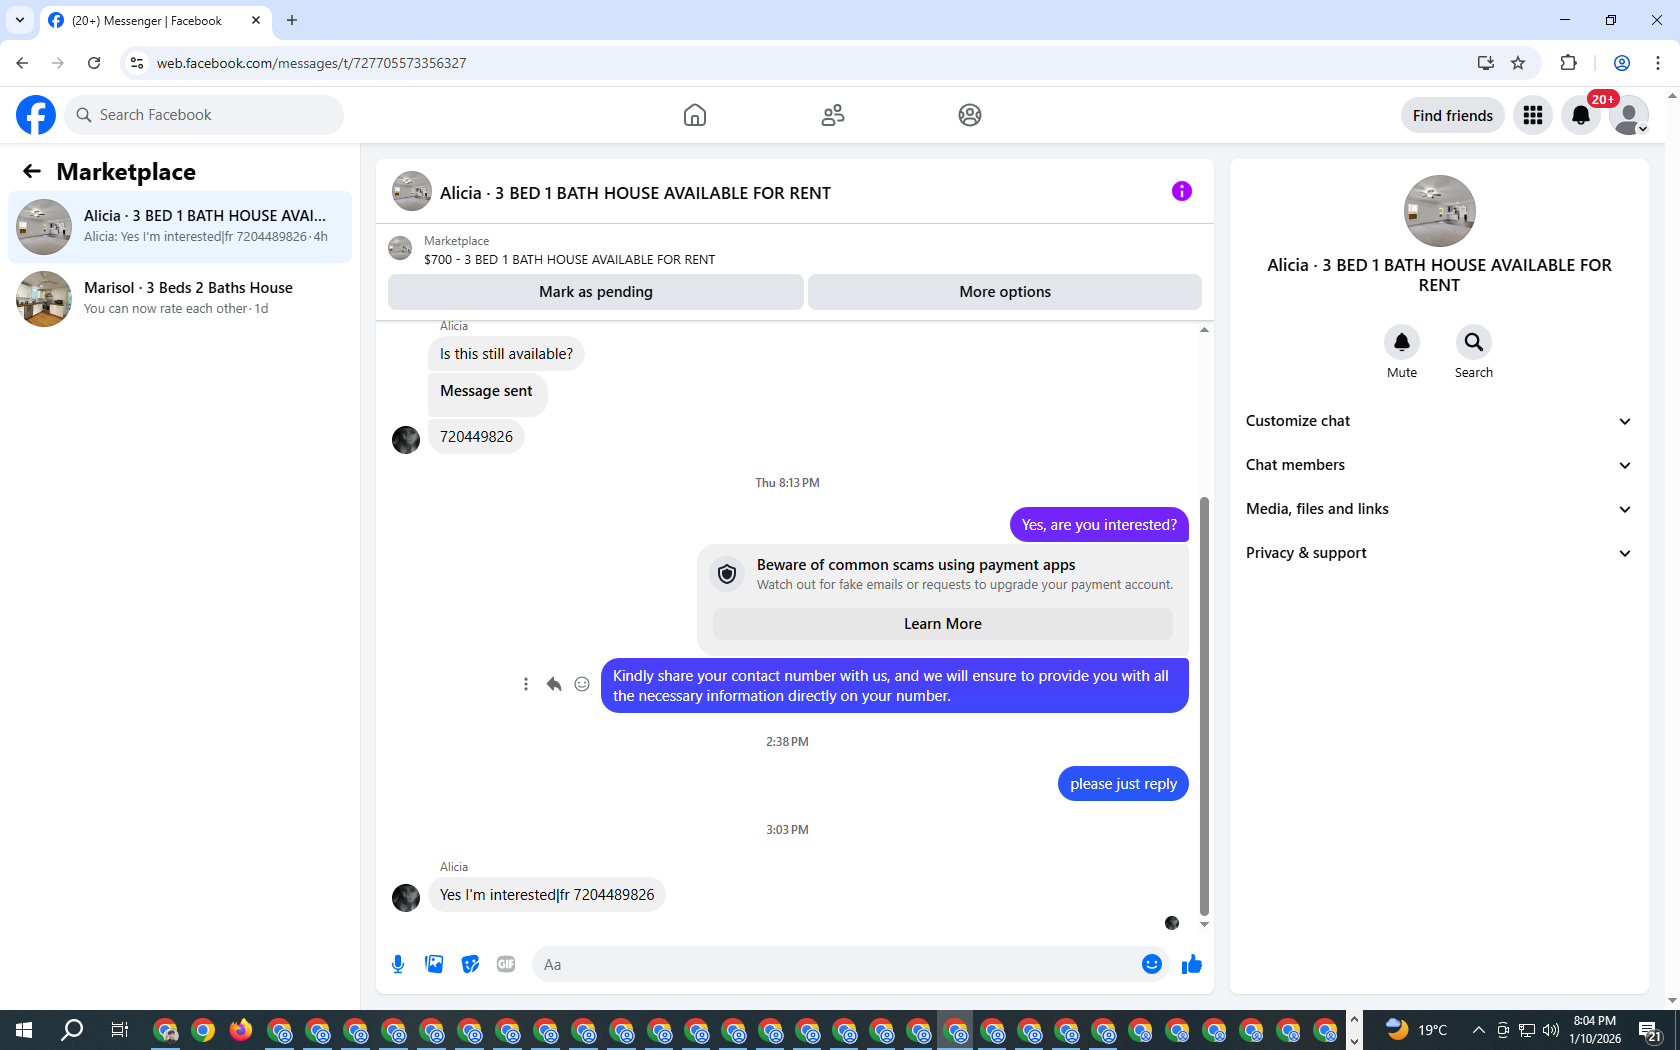Go back using the Marketplace back arrow
The image size is (1680, 1050).
pos(32,171)
